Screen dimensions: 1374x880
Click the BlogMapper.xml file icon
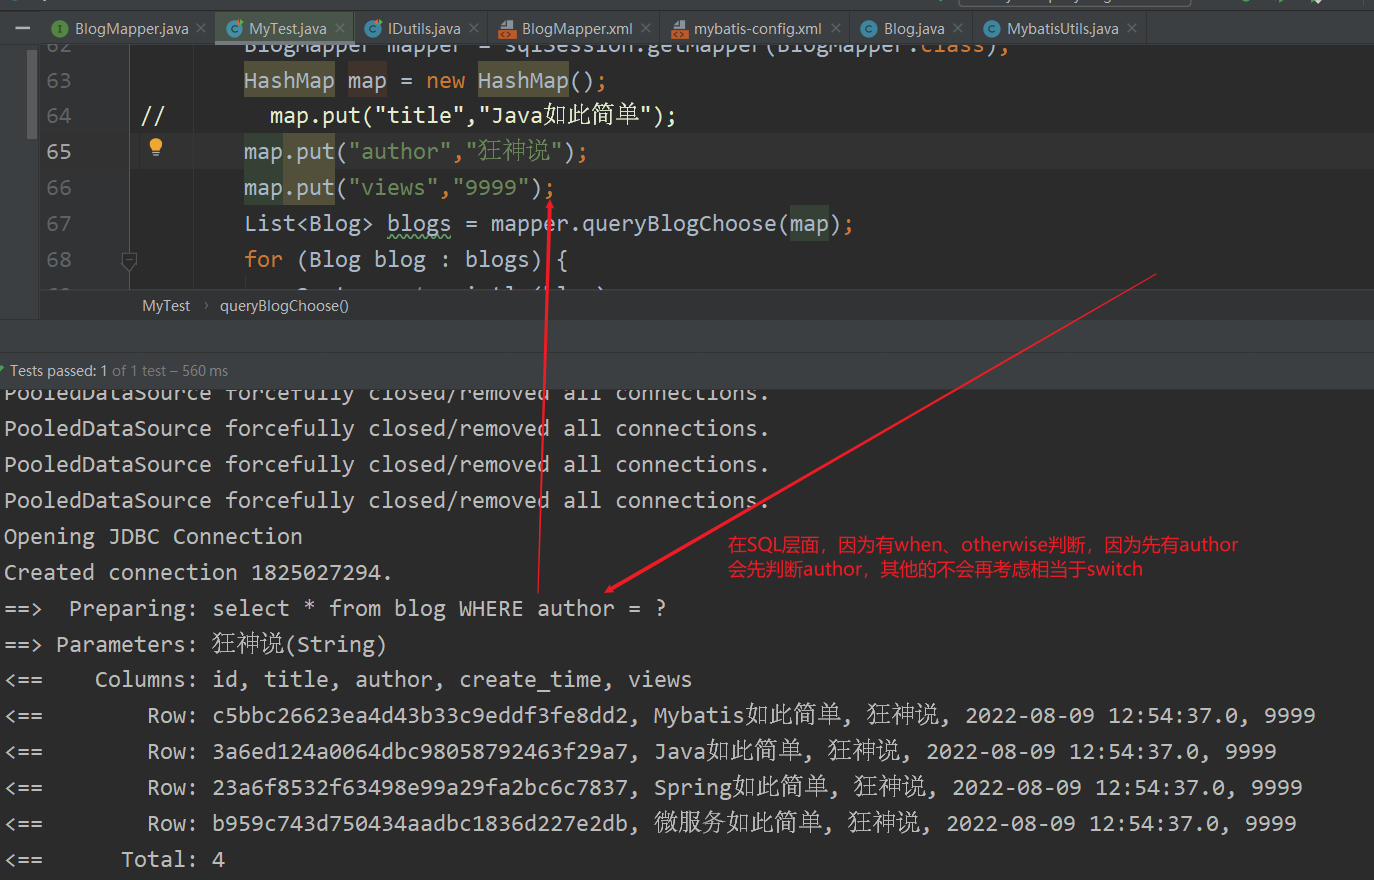(x=507, y=29)
